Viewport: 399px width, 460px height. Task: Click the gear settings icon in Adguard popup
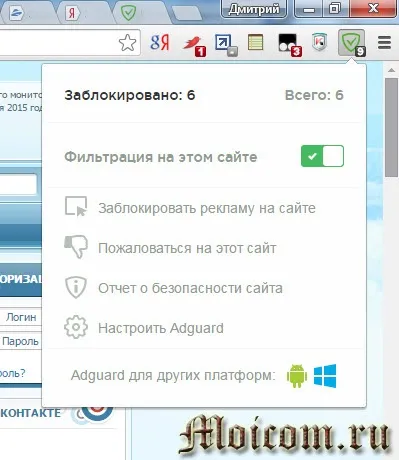76,327
